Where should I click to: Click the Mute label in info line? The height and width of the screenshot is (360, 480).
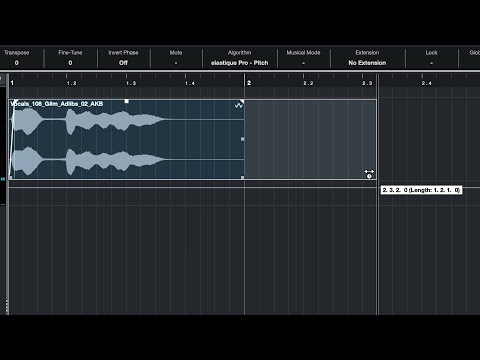176,53
